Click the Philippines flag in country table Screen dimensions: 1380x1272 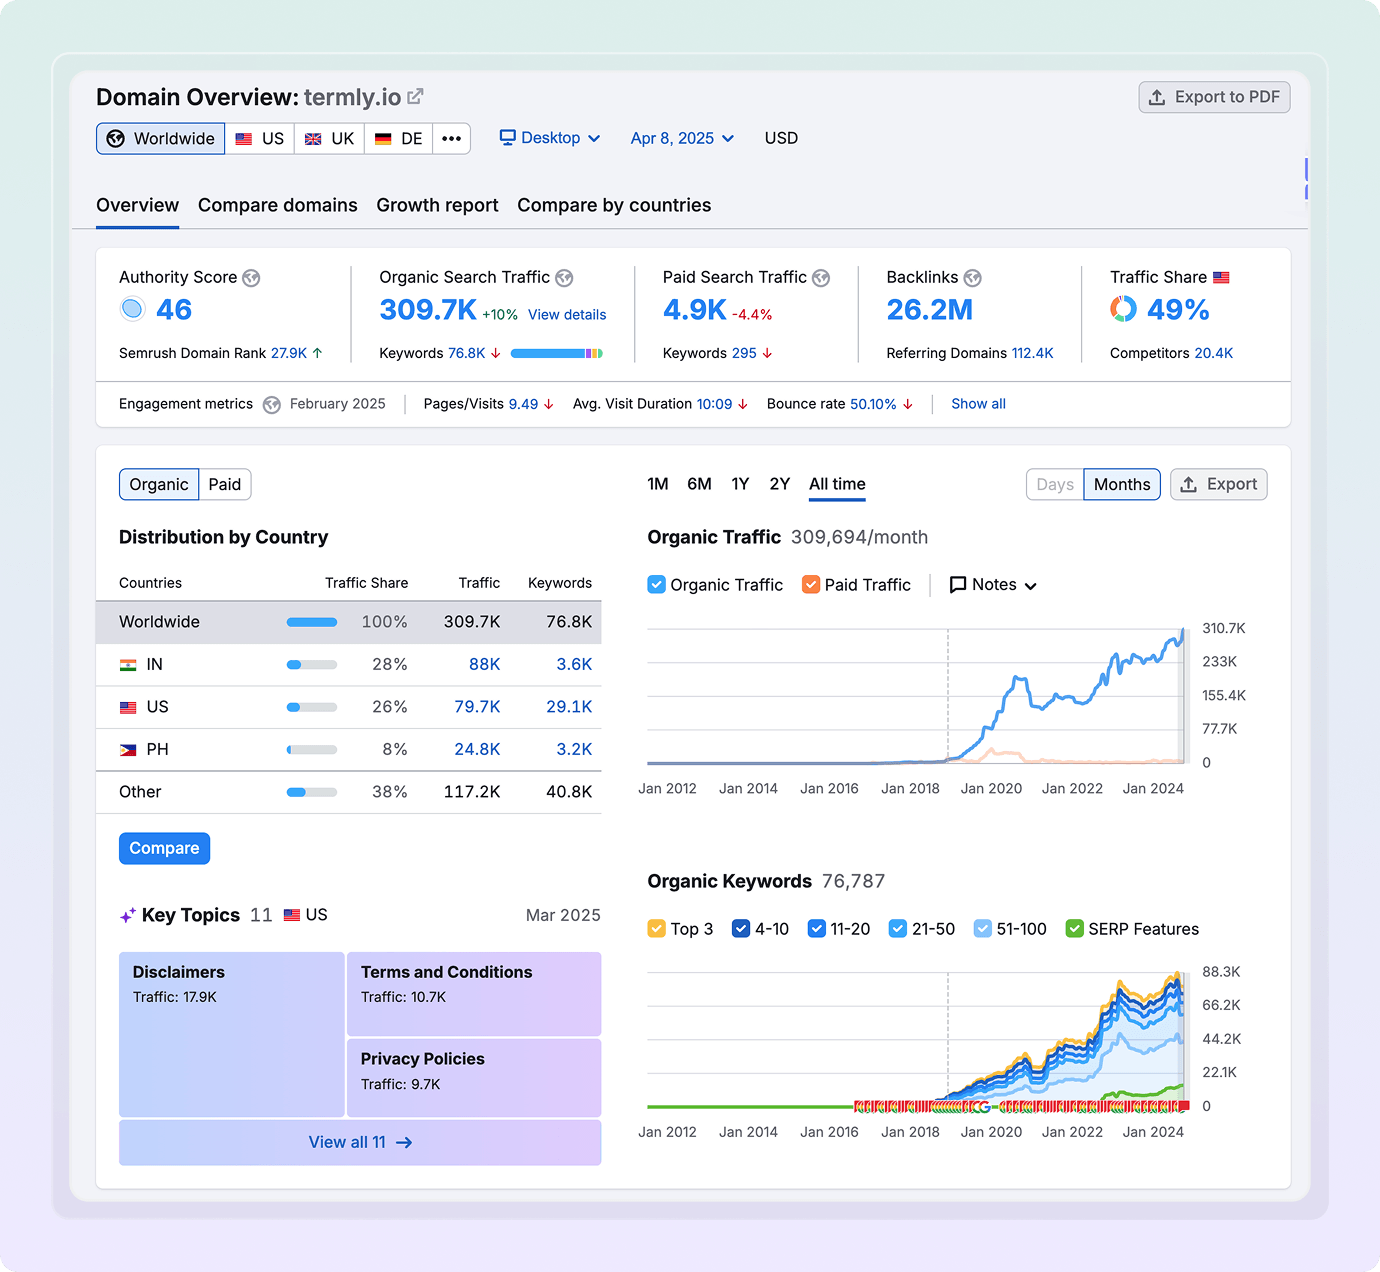(x=128, y=750)
